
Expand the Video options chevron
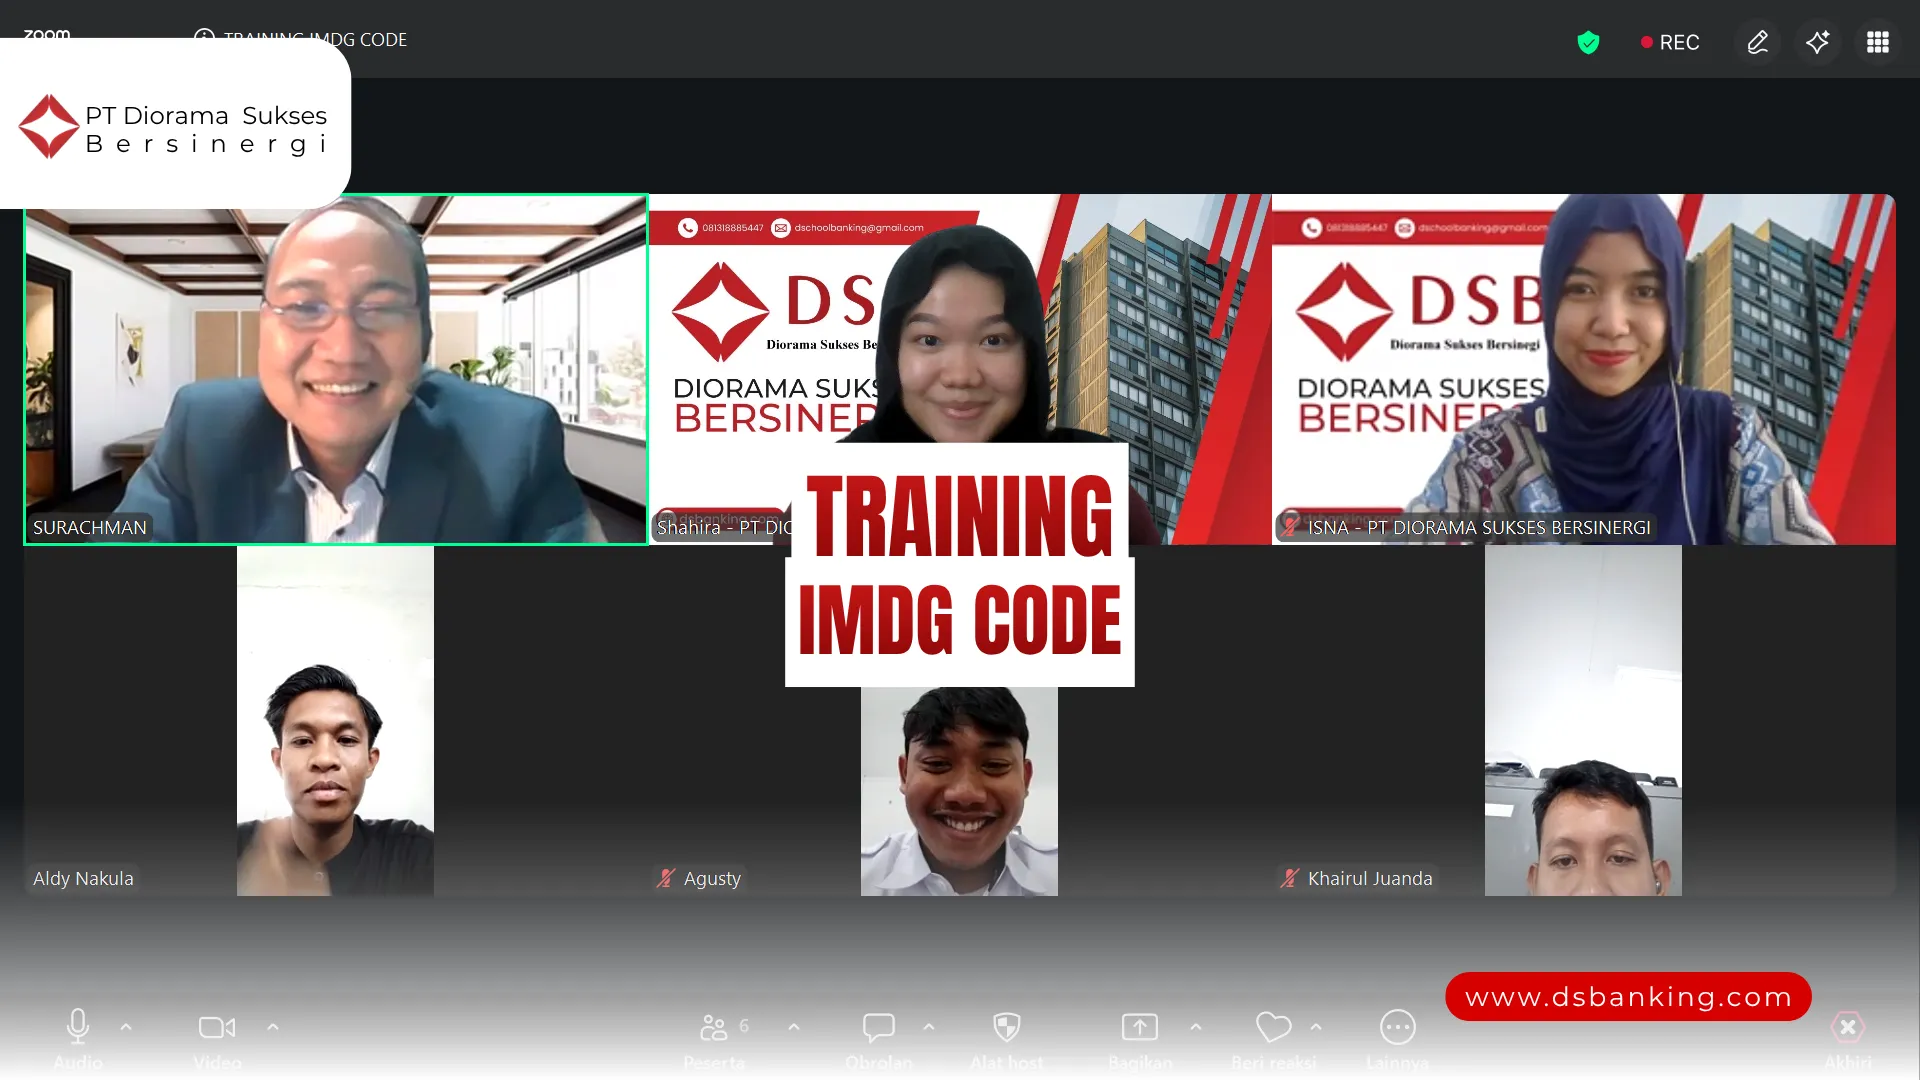(x=273, y=1027)
